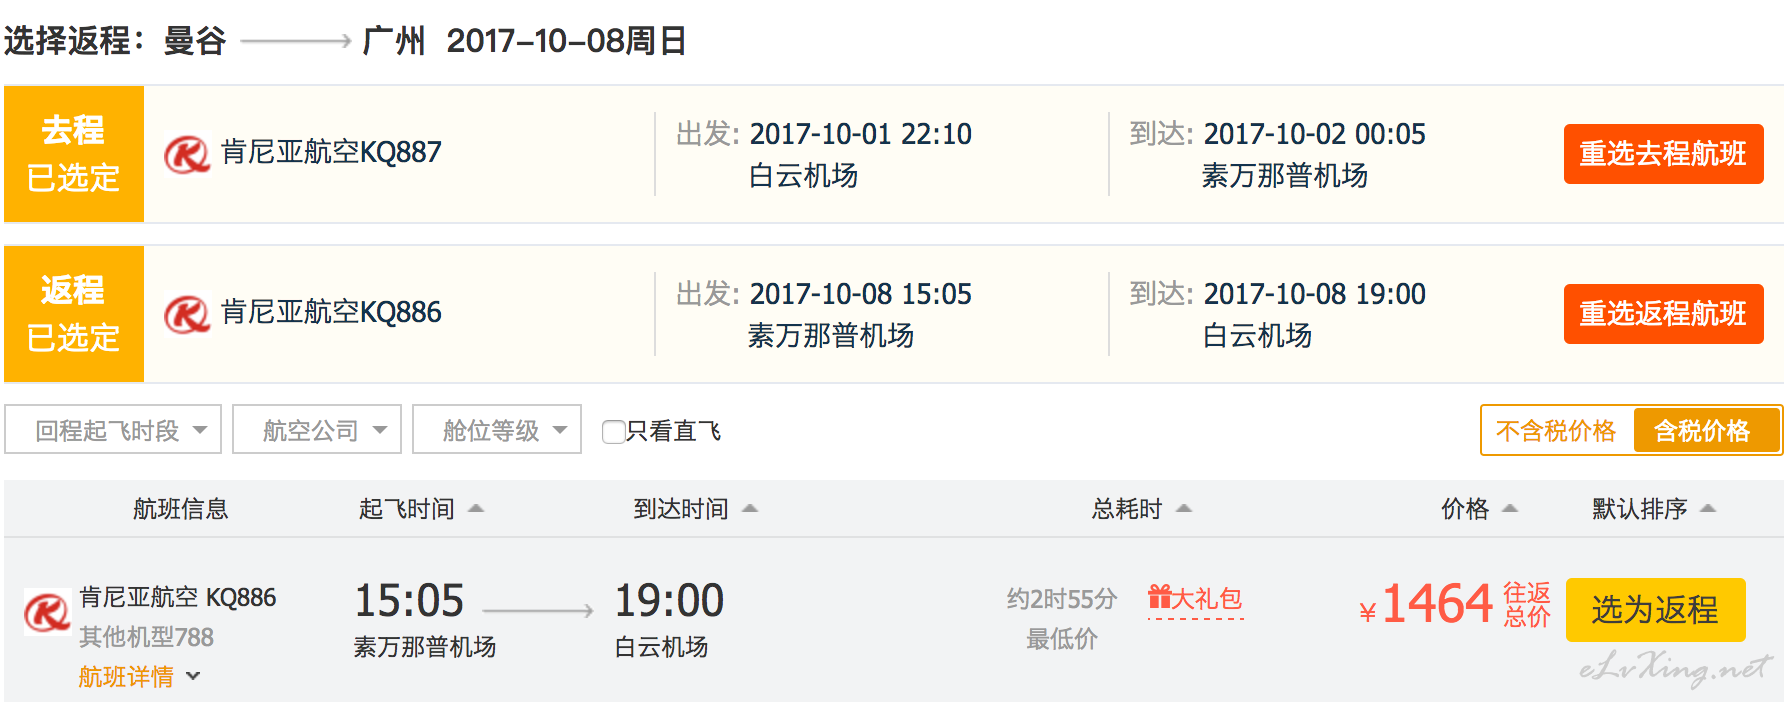The width and height of the screenshot is (1784, 702).
Task: Expand 航班详情 for flight KQ886
Action: coord(140,677)
